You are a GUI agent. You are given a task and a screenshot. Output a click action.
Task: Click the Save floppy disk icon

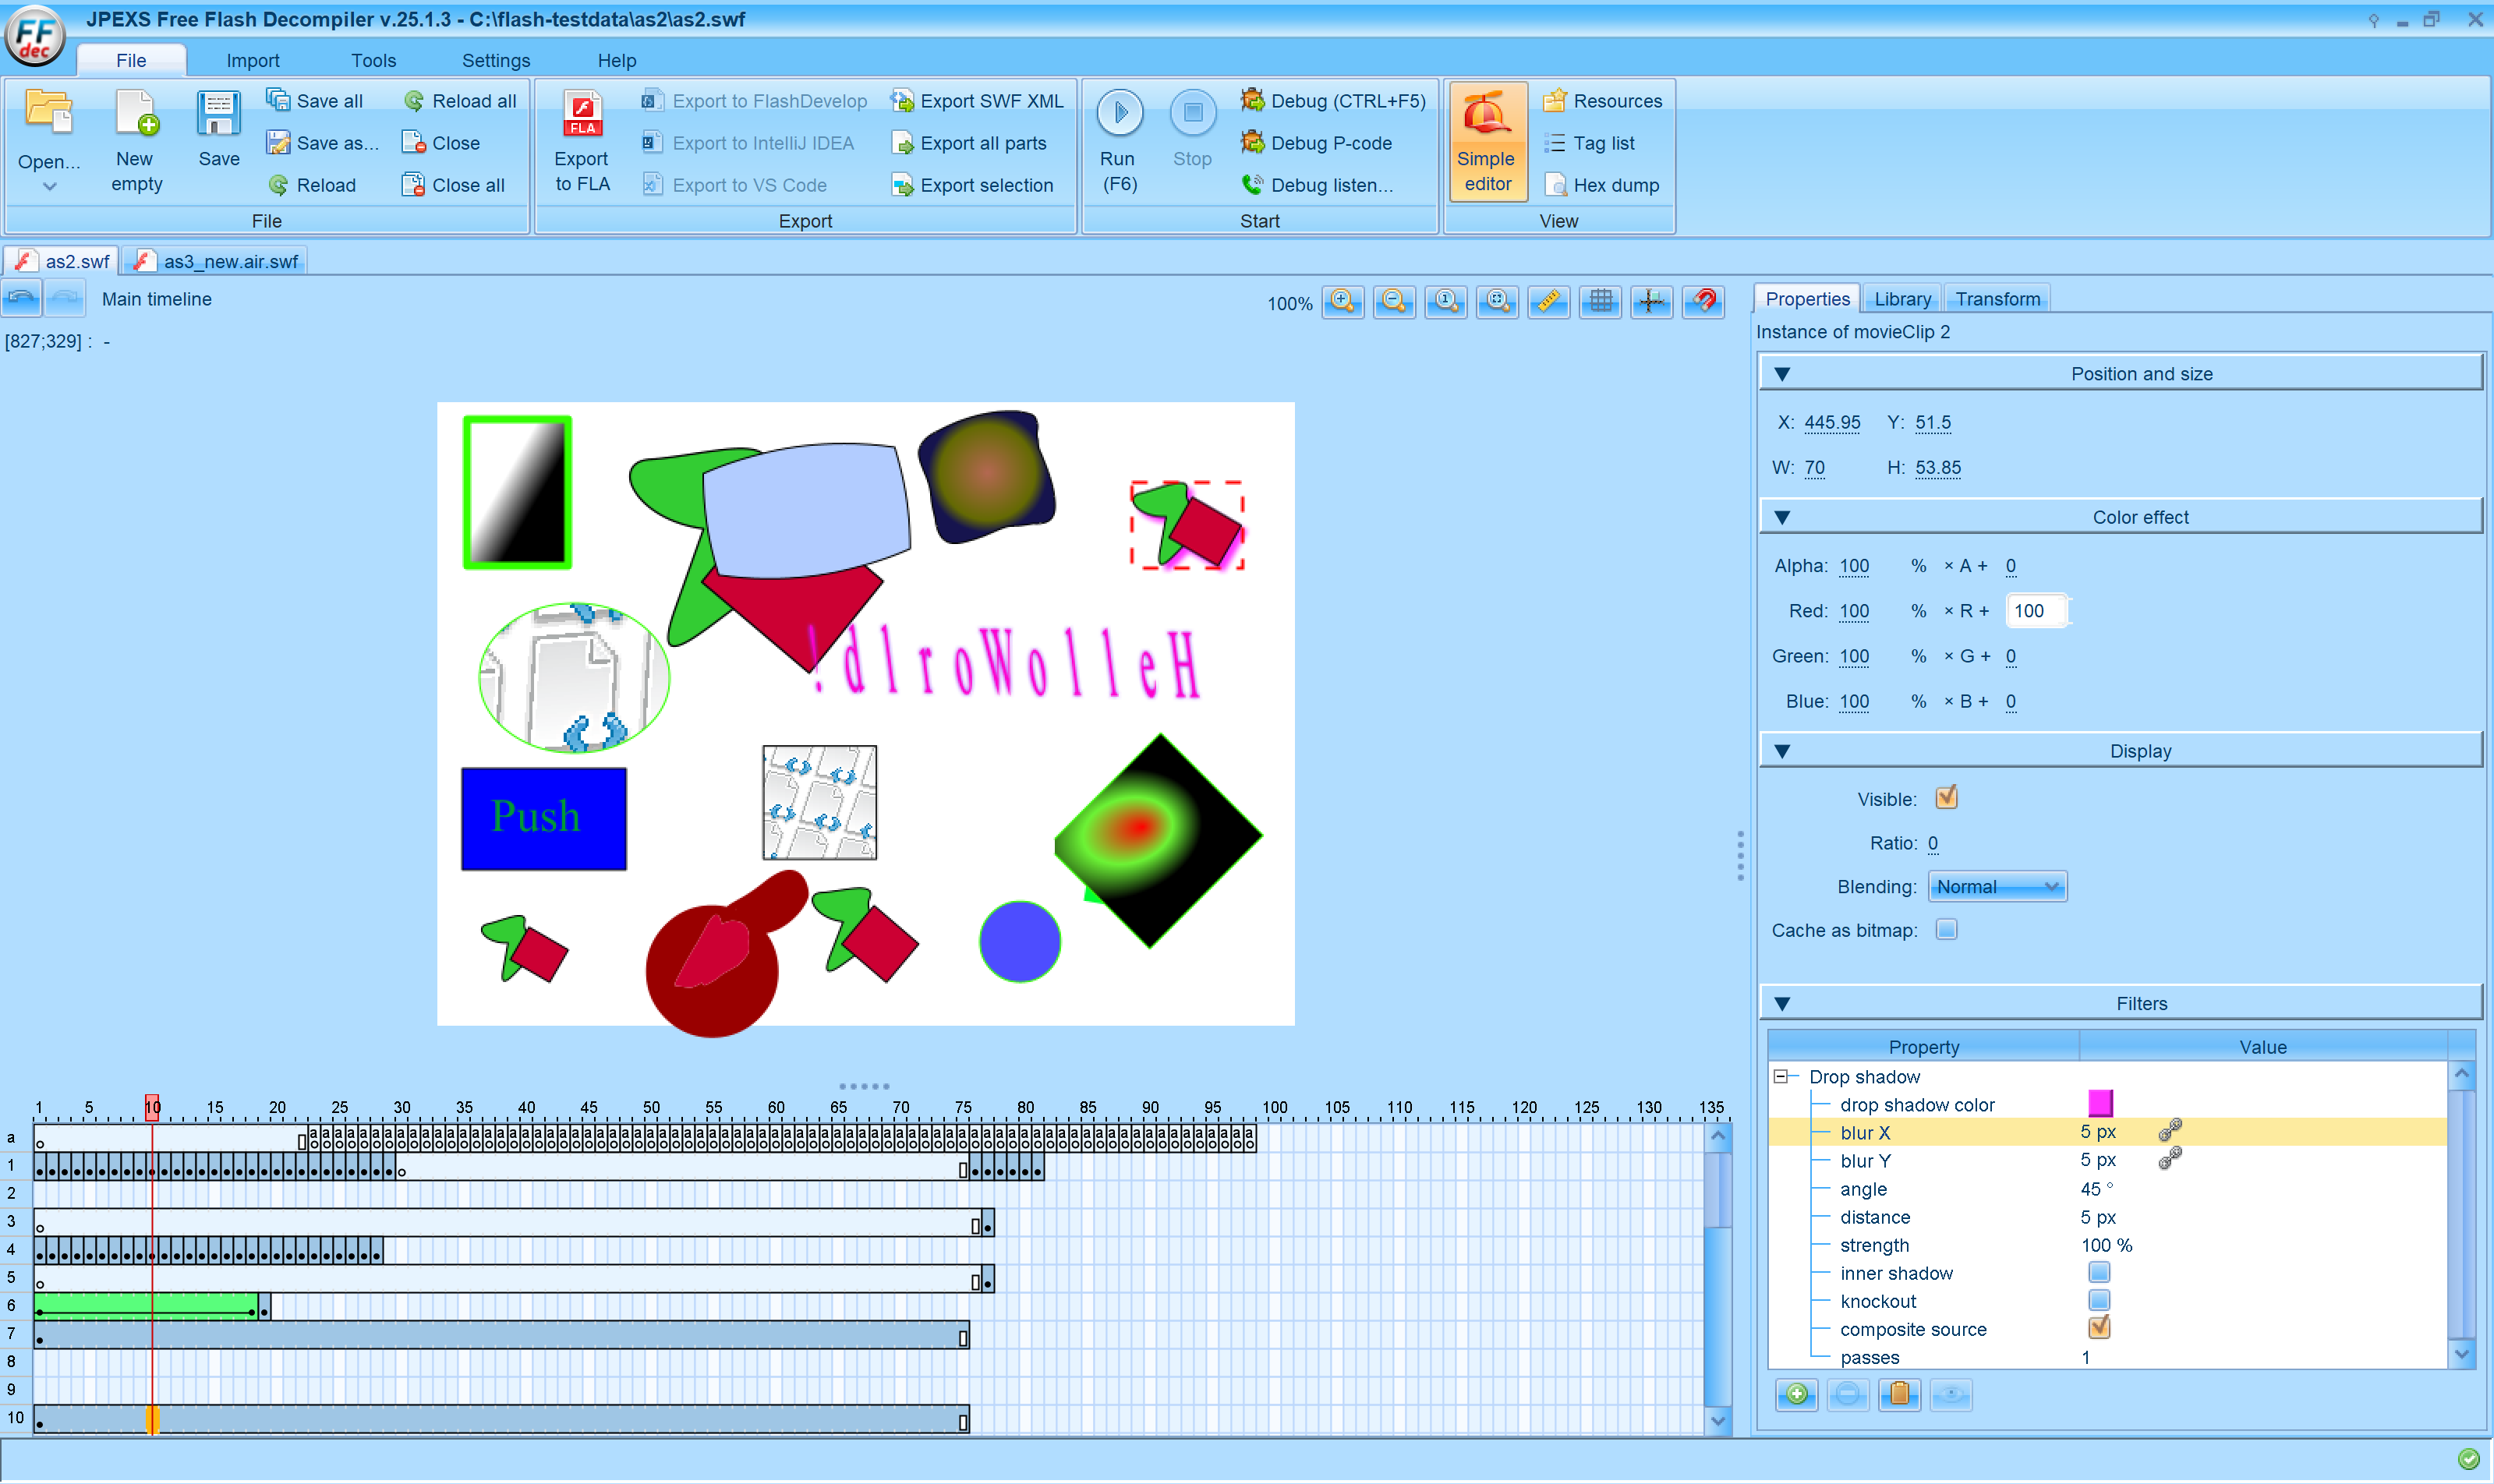tap(218, 112)
